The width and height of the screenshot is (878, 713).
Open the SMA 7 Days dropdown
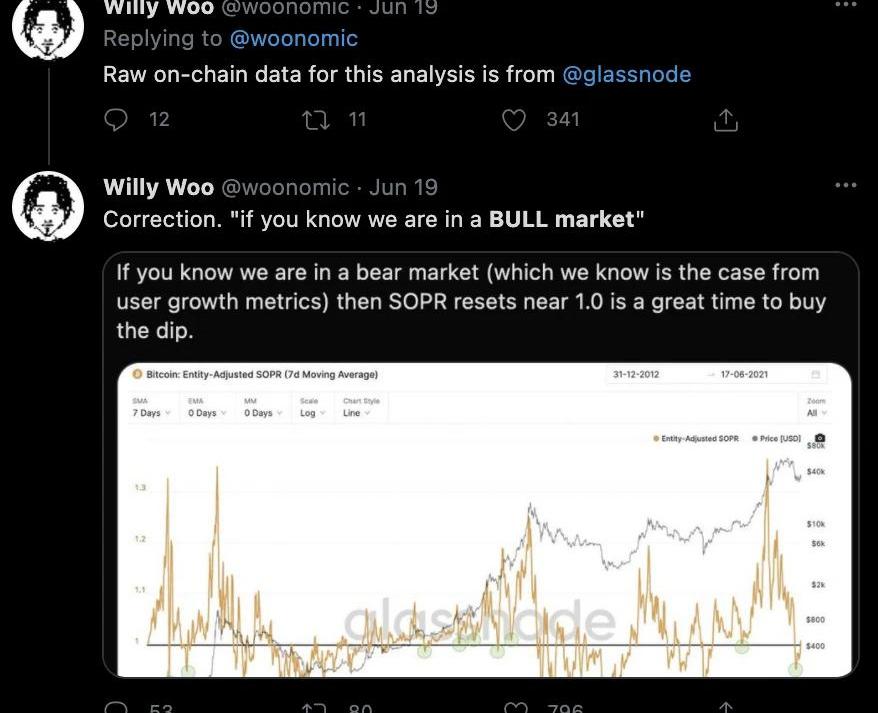[x=151, y=413]
